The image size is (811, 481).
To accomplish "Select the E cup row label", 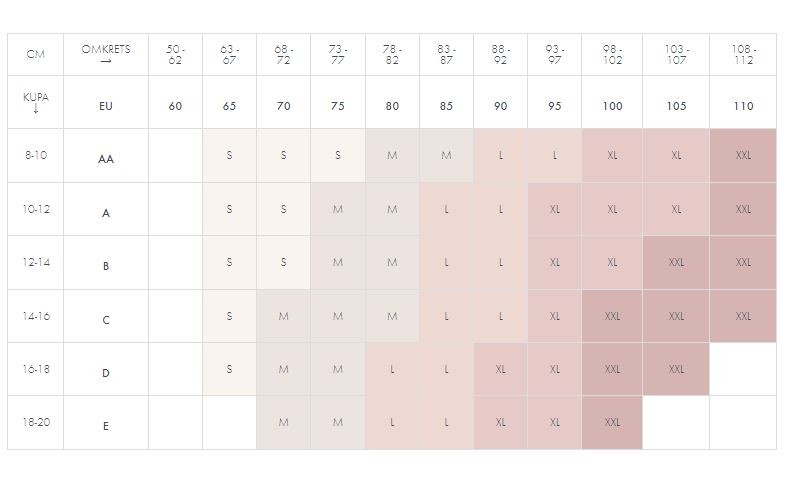I will click(x=106, y=426).
